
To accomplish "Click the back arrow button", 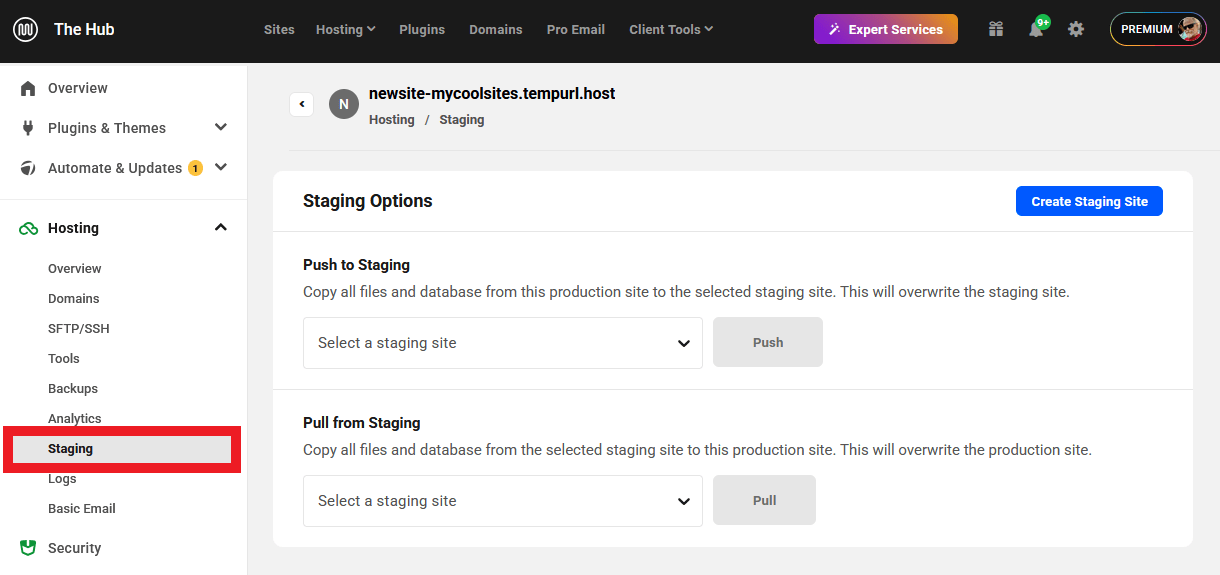I will point(302,104).
